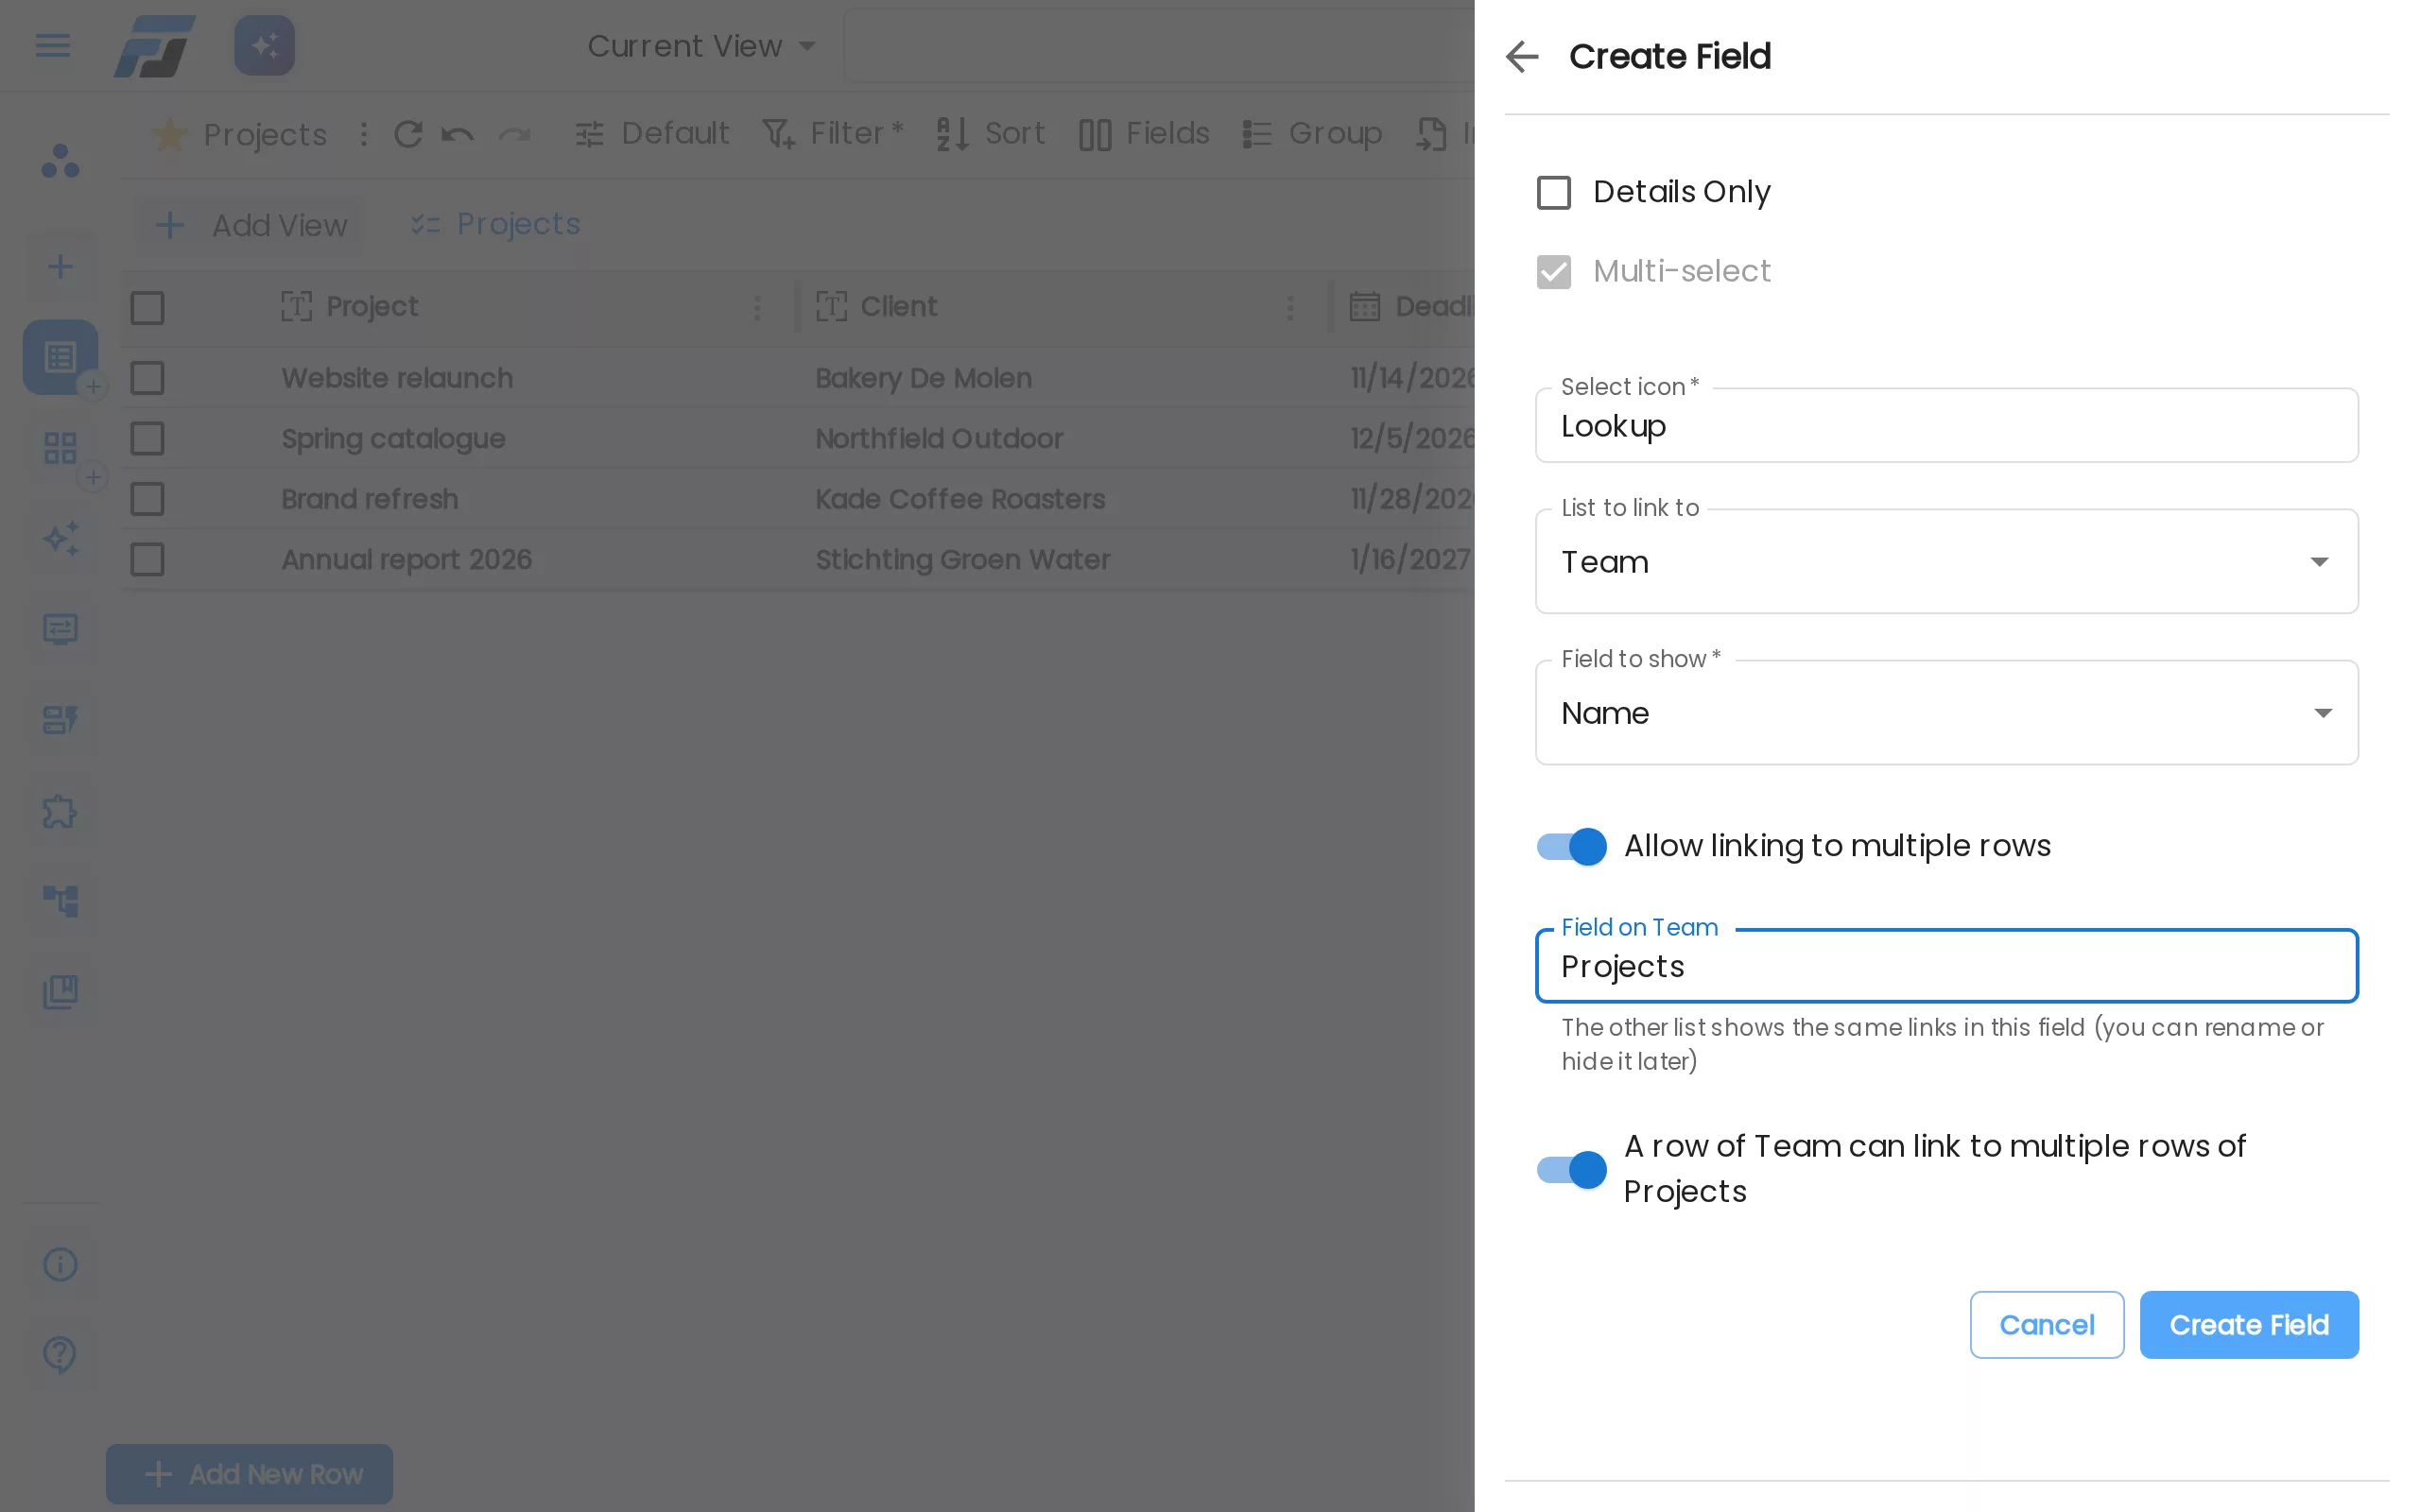Tick the Brand refresh row checkbox
The image size is (2420, 1512).
coord(147,499)
